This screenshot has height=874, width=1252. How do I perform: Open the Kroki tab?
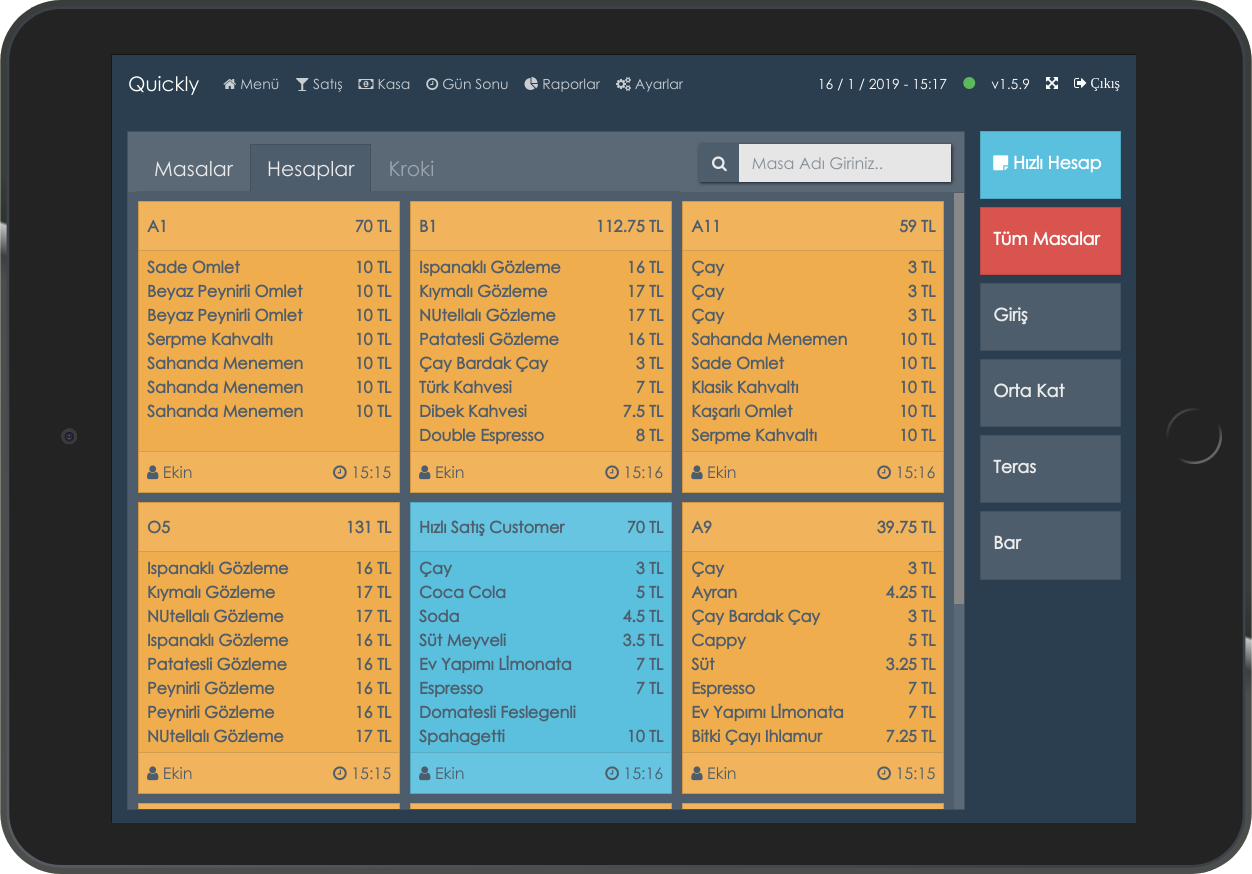411,168
